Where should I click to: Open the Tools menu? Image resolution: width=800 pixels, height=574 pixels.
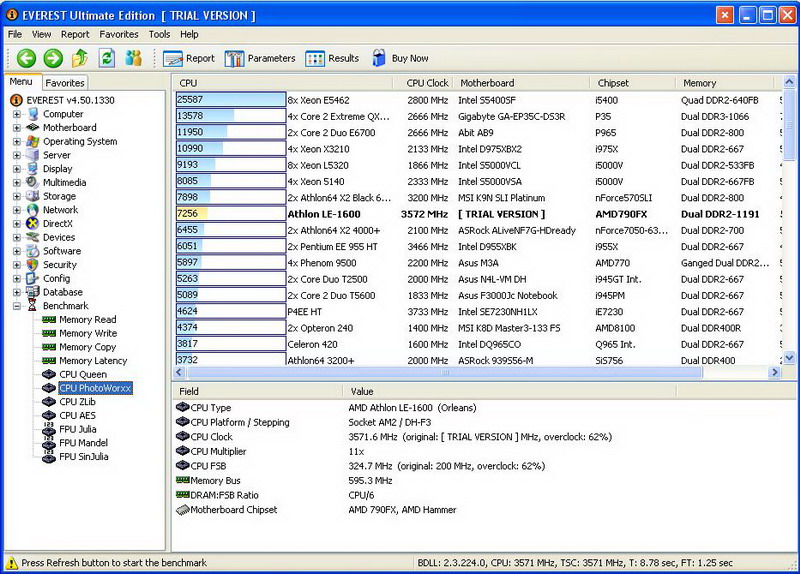pyautogui.click(x=159, y=34)
